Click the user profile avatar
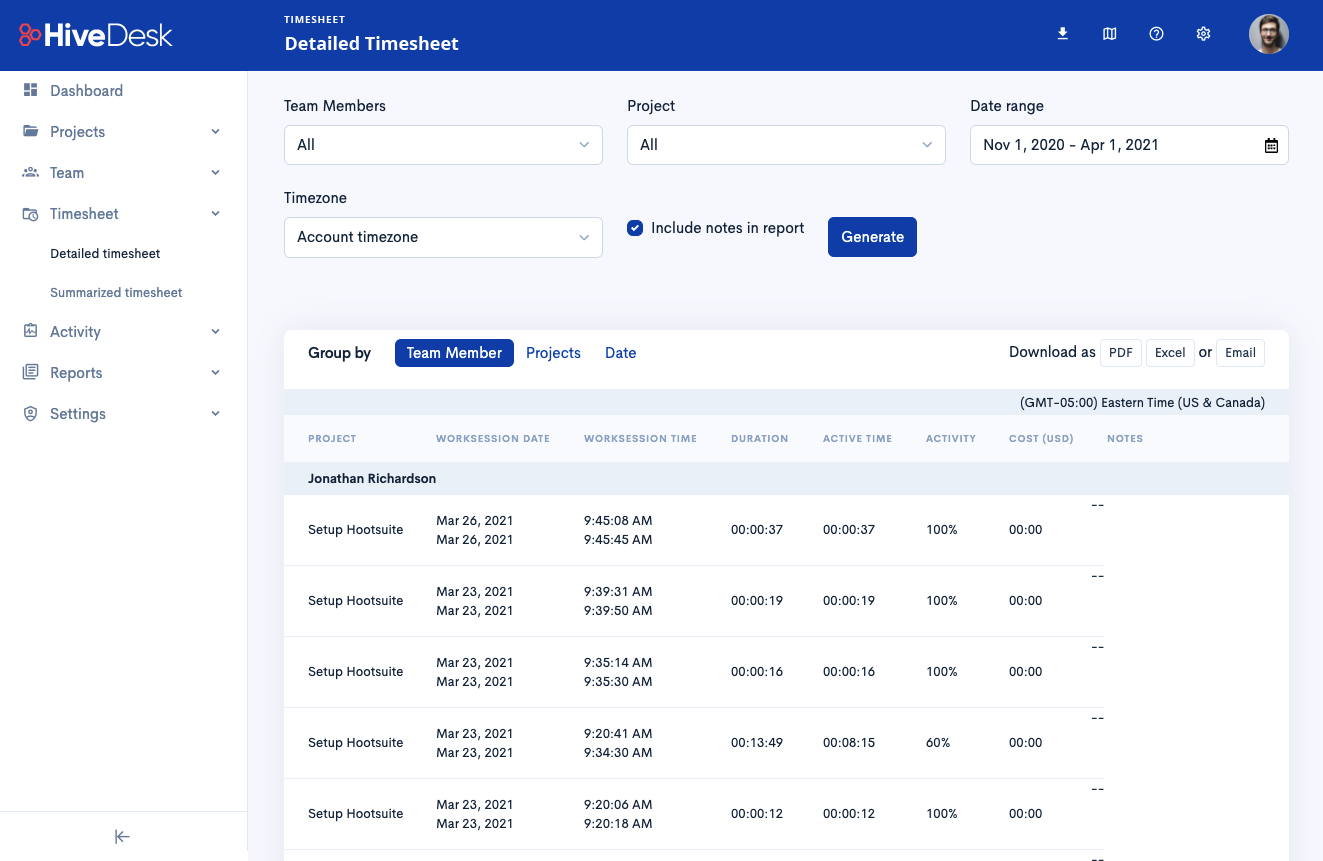 (1268, 34)
